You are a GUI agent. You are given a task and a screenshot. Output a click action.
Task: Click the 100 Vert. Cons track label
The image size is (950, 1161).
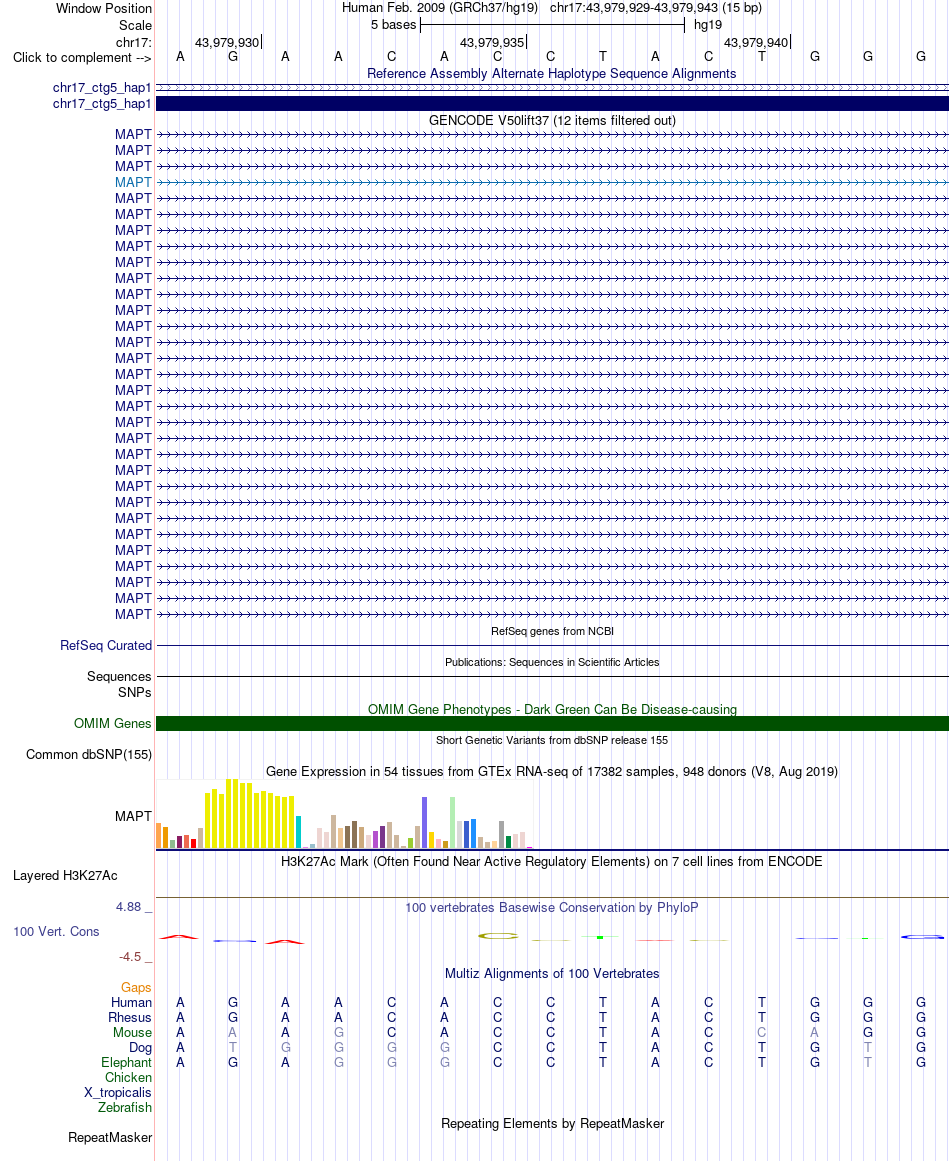pyautogui.click(x=56, y=931)
